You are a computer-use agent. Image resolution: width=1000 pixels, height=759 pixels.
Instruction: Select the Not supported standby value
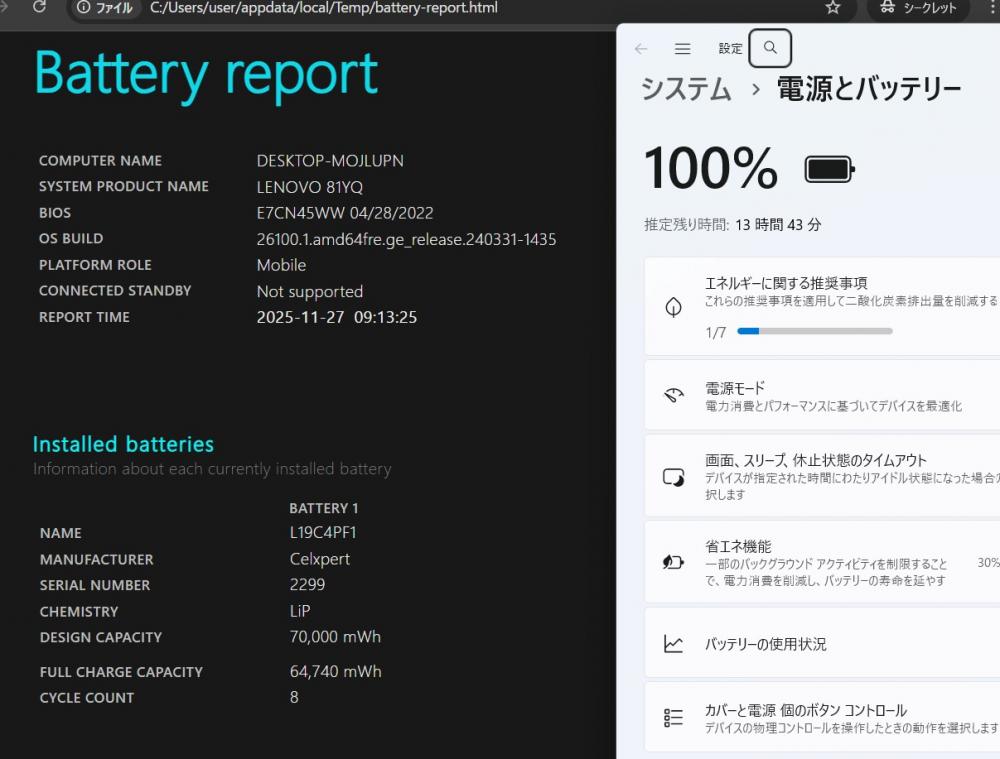309,291
